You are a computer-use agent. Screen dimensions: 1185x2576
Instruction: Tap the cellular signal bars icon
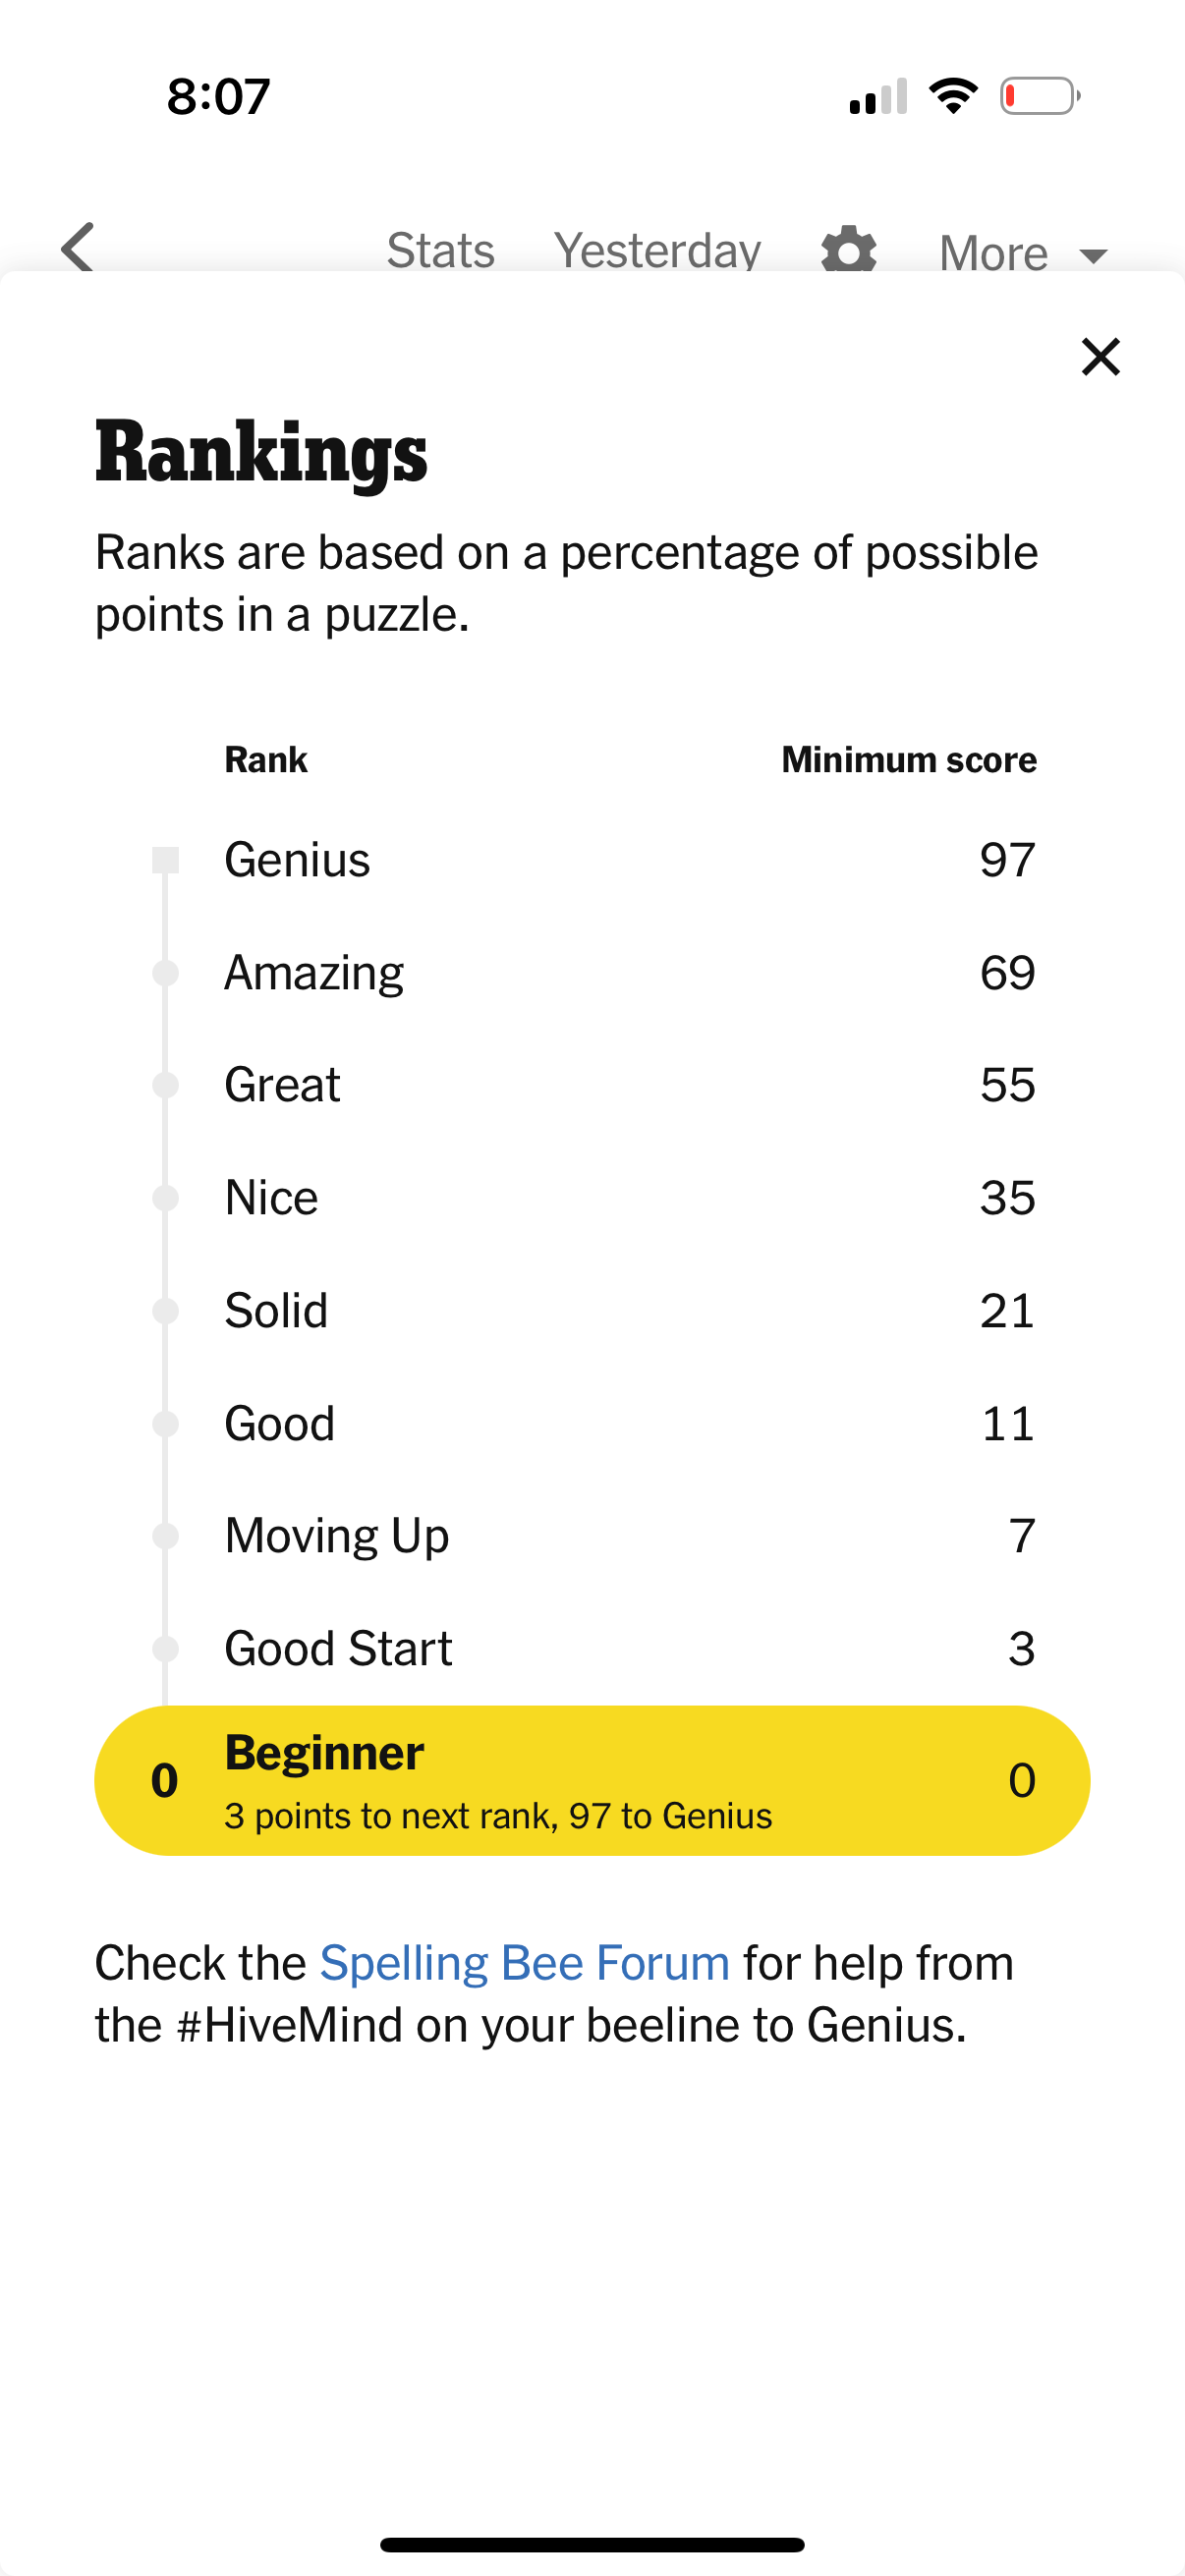(878, 95)
